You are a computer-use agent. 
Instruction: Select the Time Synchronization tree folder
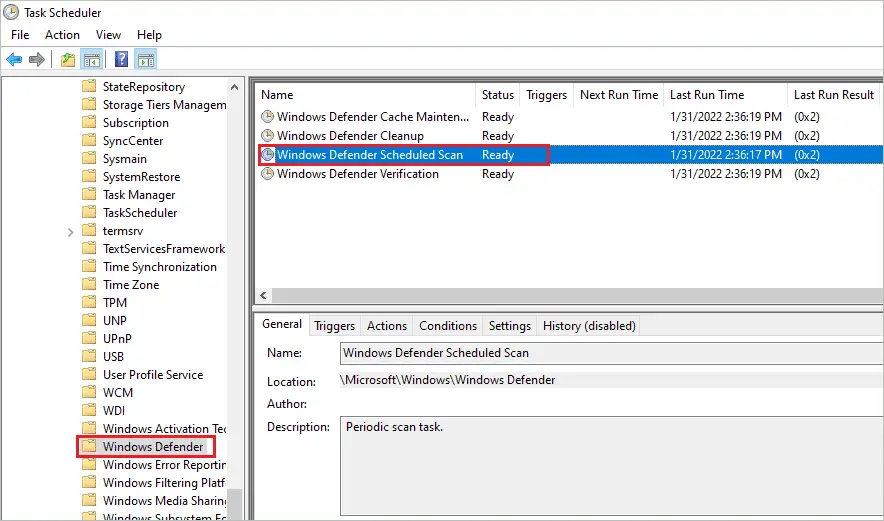[x=160, y=267]
